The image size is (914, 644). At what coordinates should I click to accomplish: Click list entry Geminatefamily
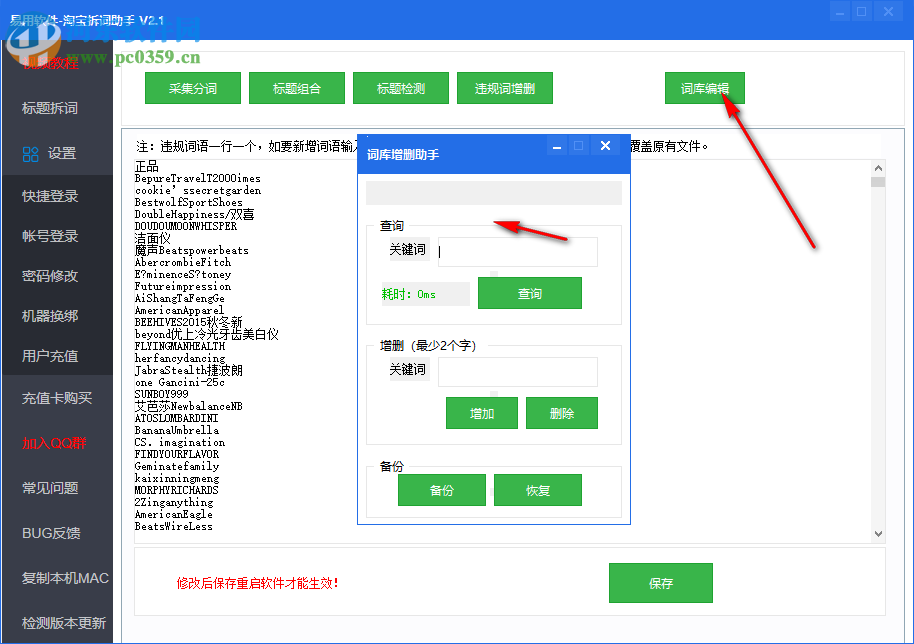point(177,466)
